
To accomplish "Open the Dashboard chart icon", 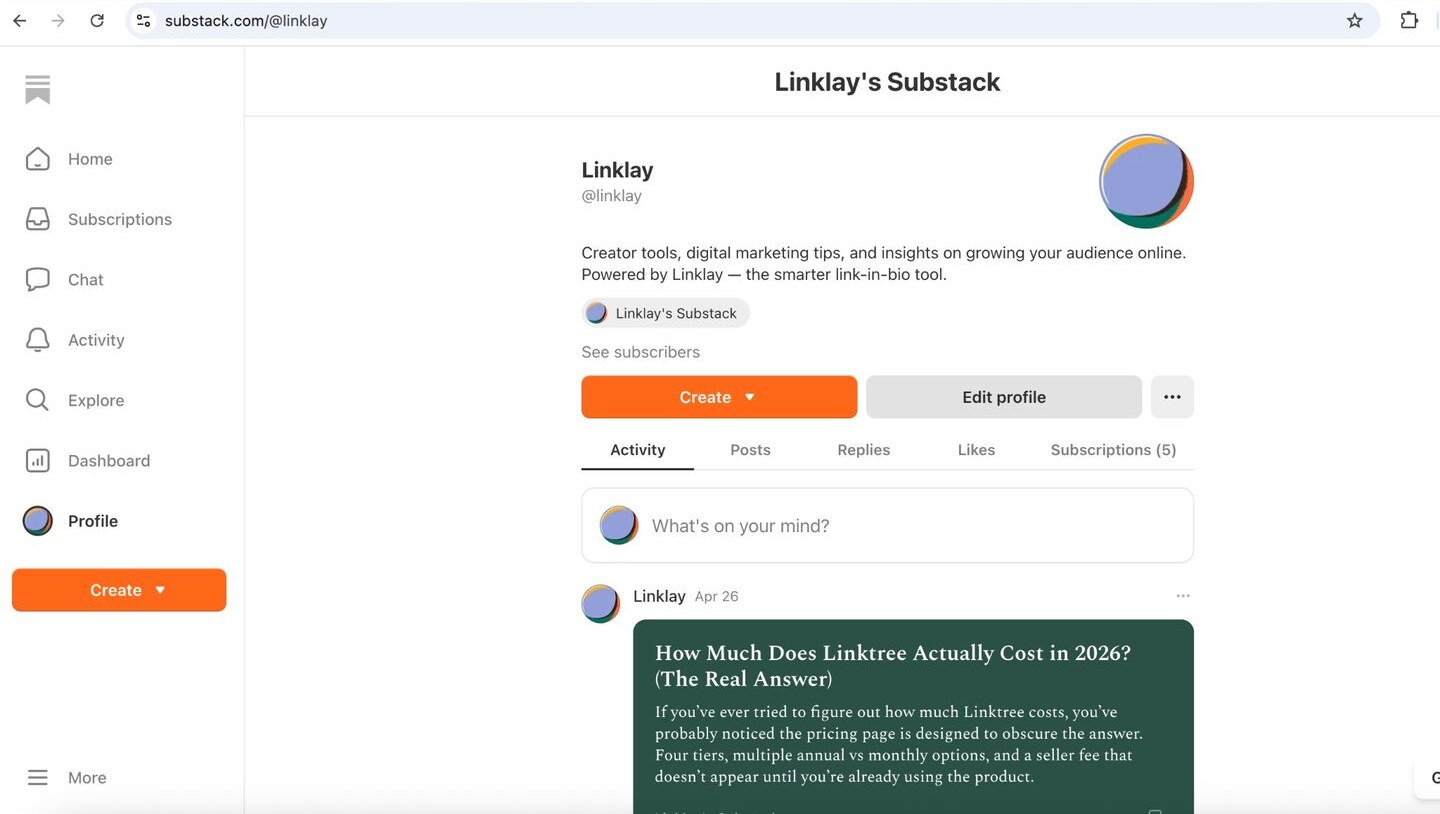I will pyautogui.click(x=38, y=461).
